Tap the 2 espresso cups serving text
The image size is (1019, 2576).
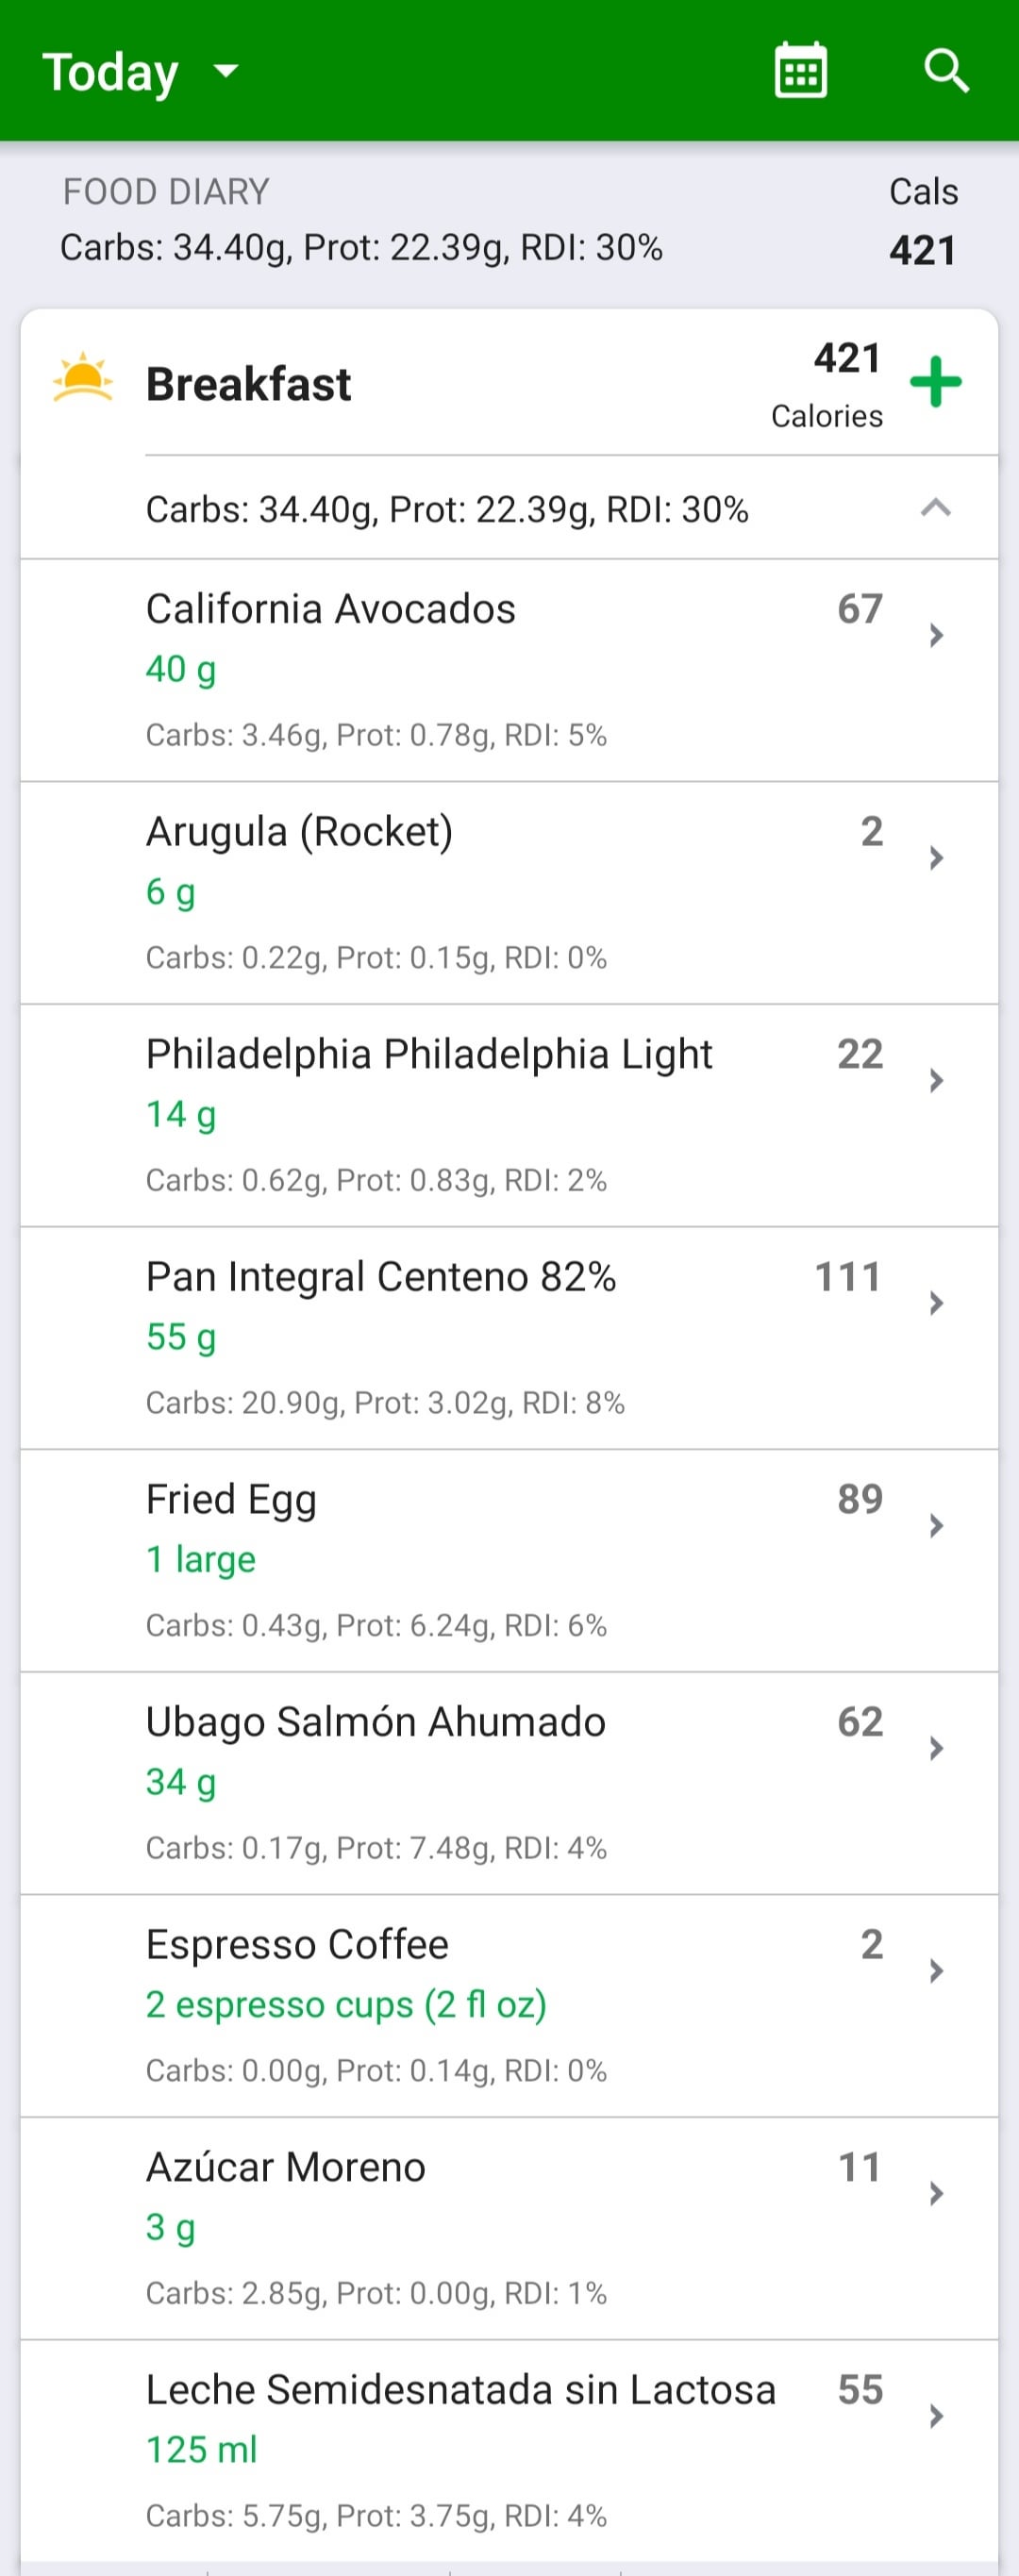point(346,2005)
